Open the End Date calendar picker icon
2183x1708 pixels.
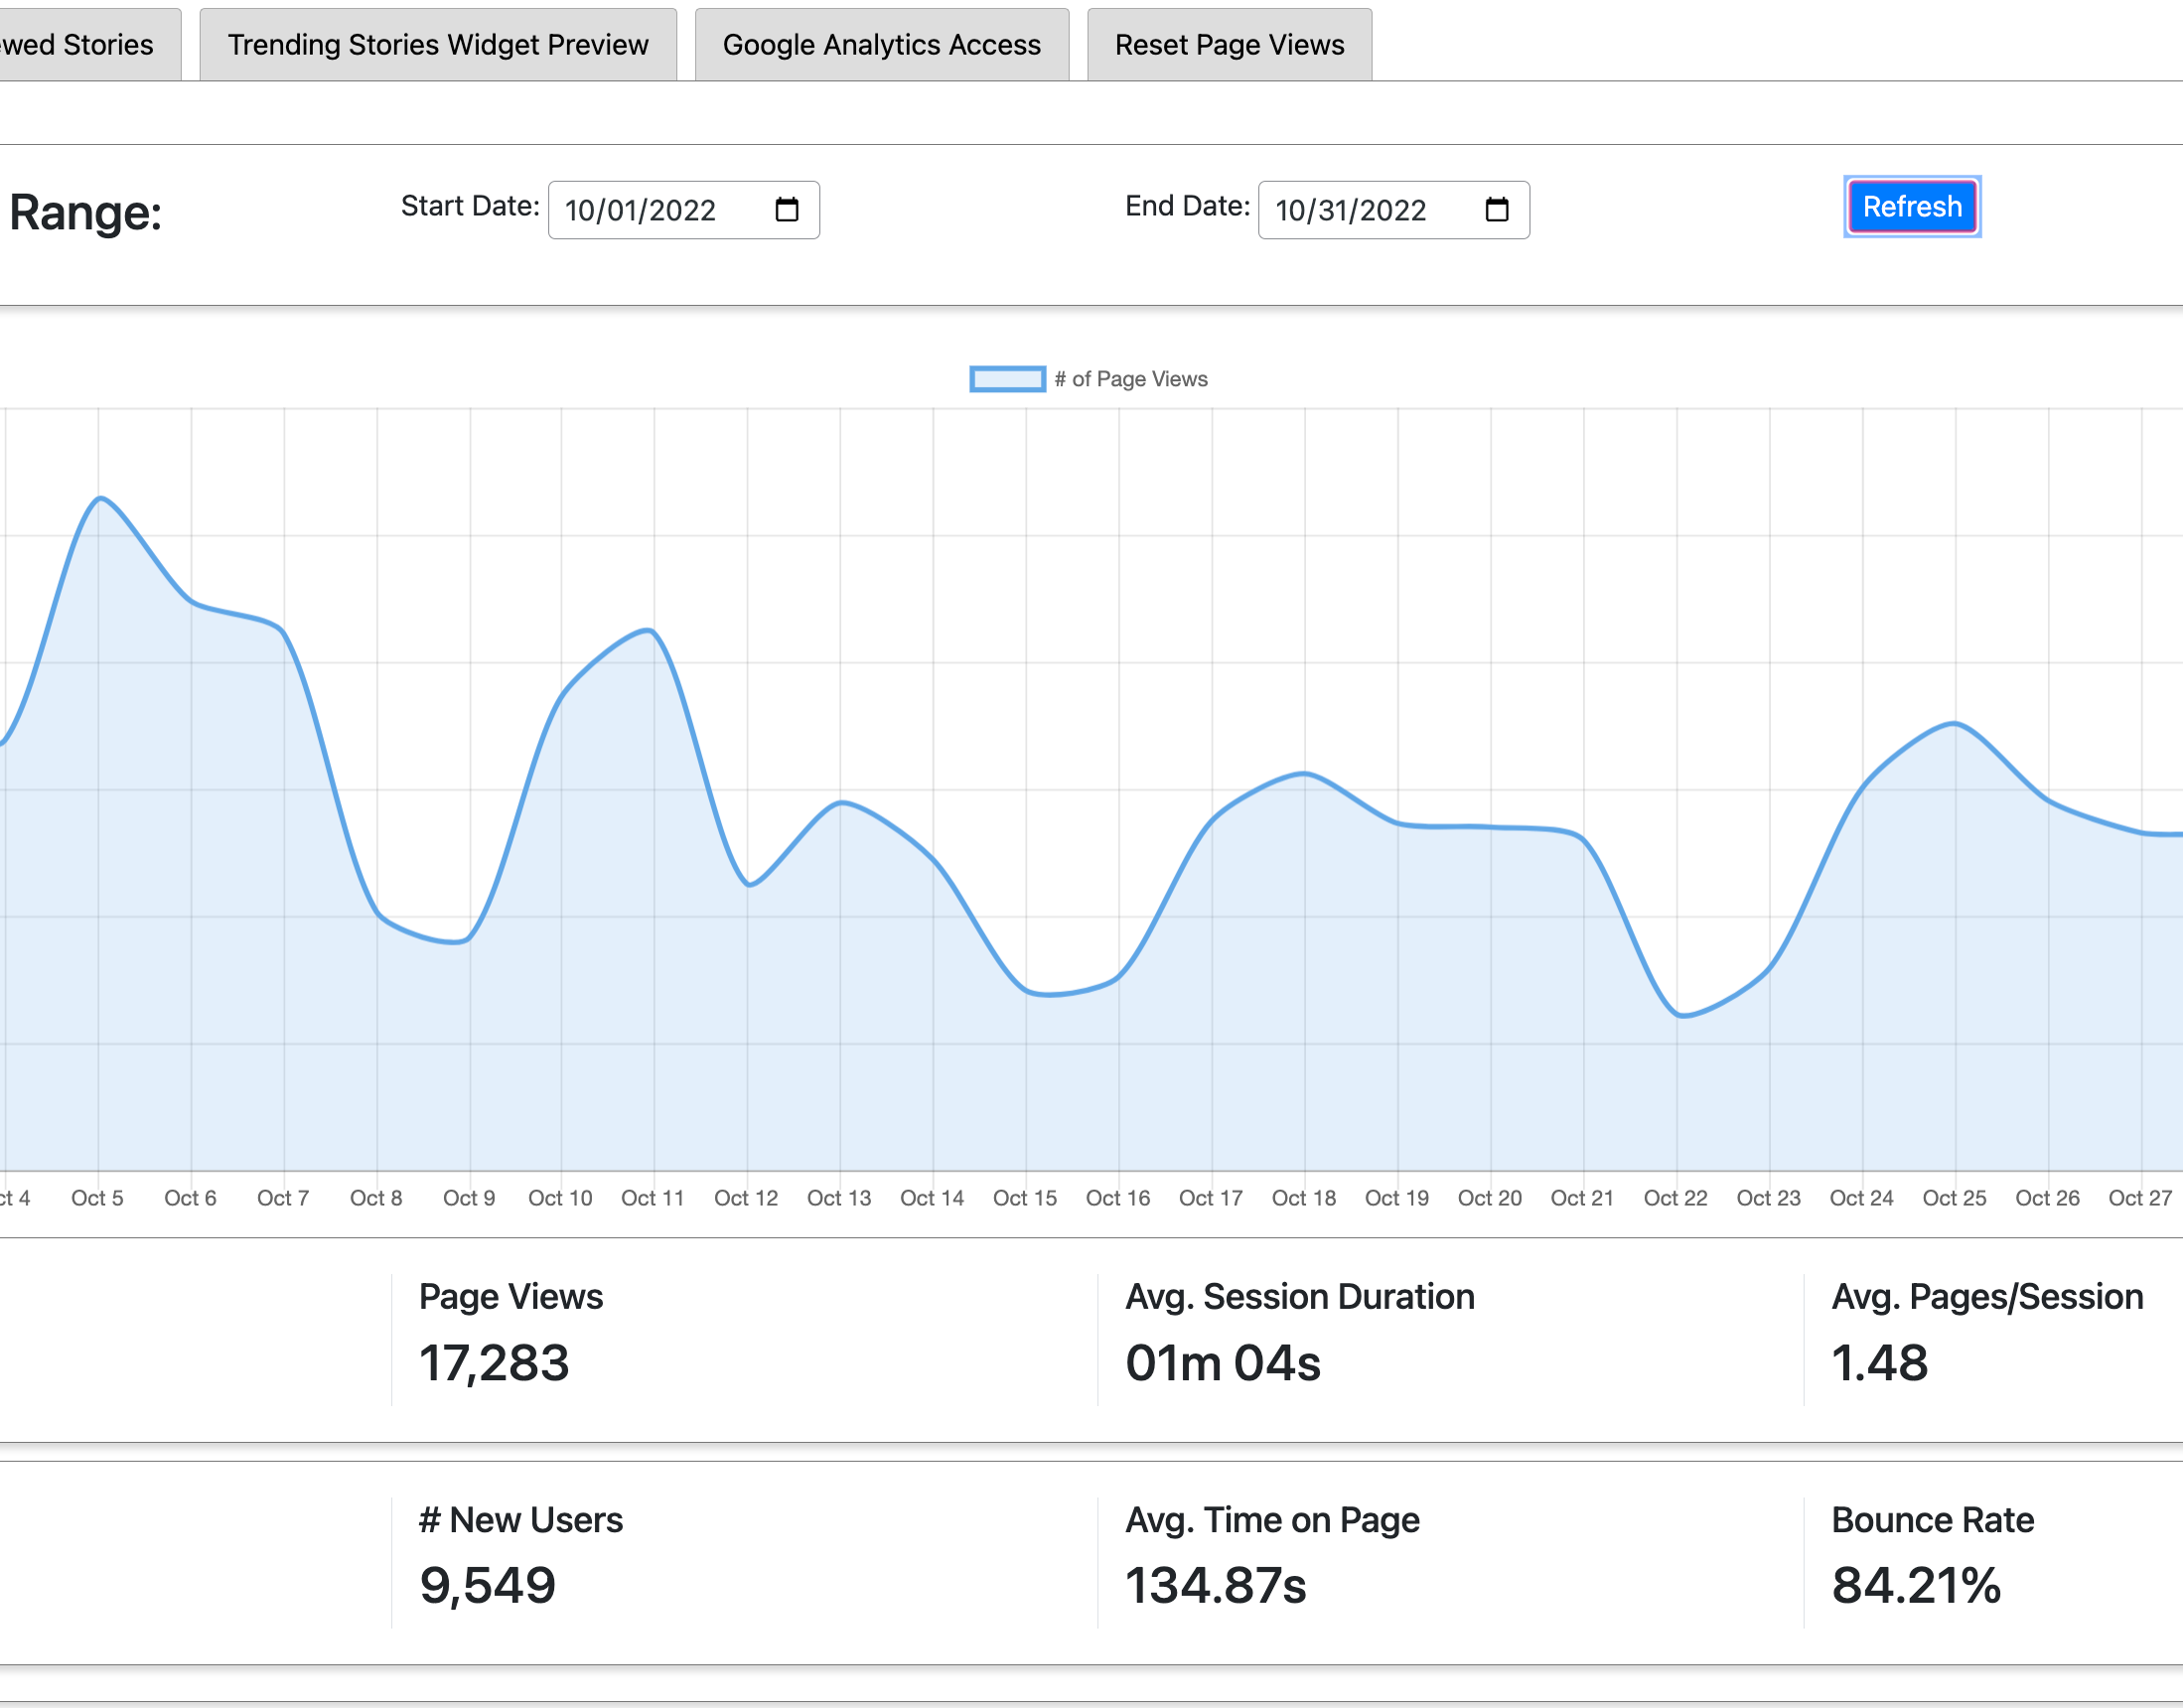pyautogui.click(x=1497, y=210)
